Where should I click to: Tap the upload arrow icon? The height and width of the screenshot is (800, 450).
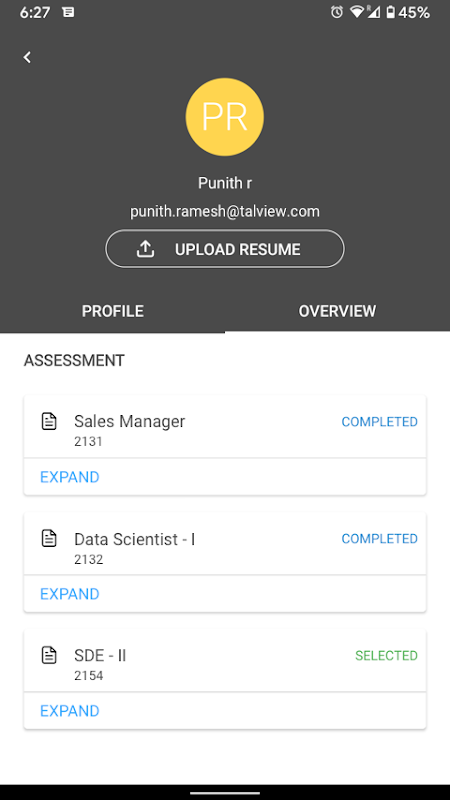(145, 249)
